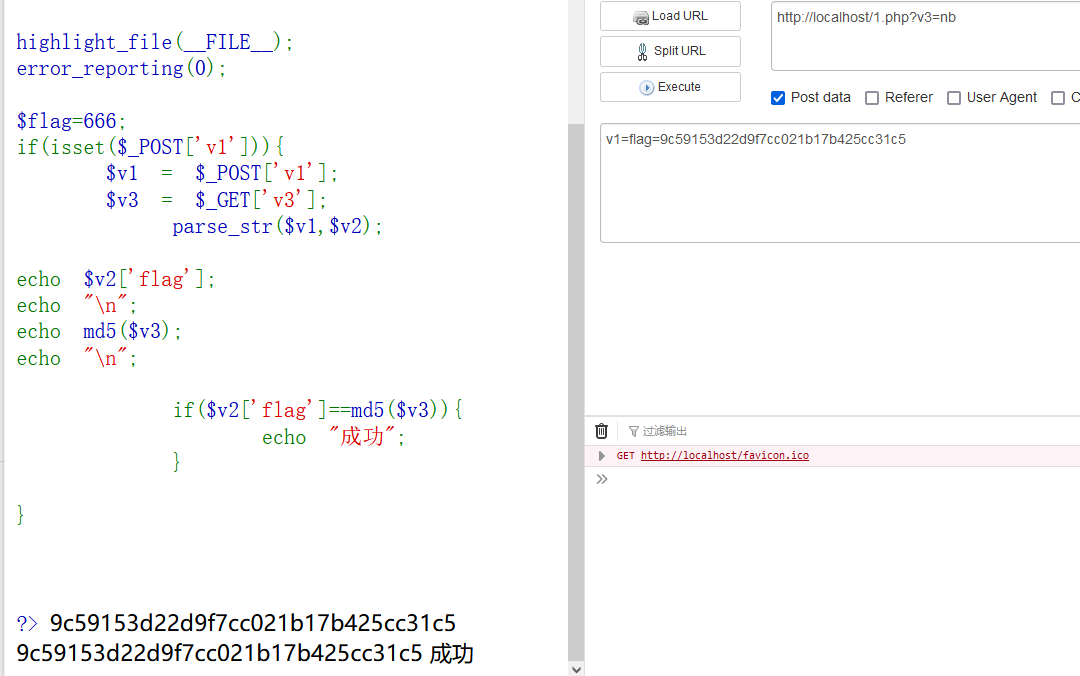
Task: Click the echo "成功" code line
Action: (333, 437)
